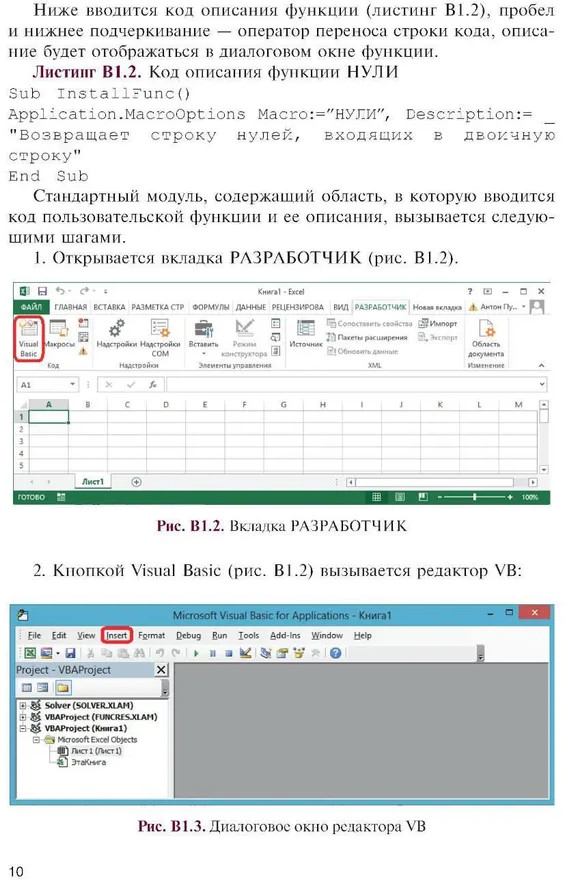Screen dimensions: 568x880
Task: Collapse VBAProject (Книга1) node
Action: coord(22,728)
